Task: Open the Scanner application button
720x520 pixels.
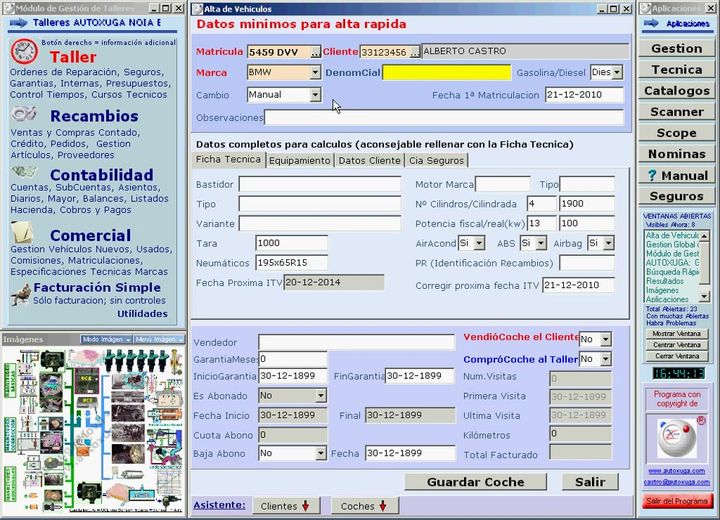Action: [x=676, y=112]
